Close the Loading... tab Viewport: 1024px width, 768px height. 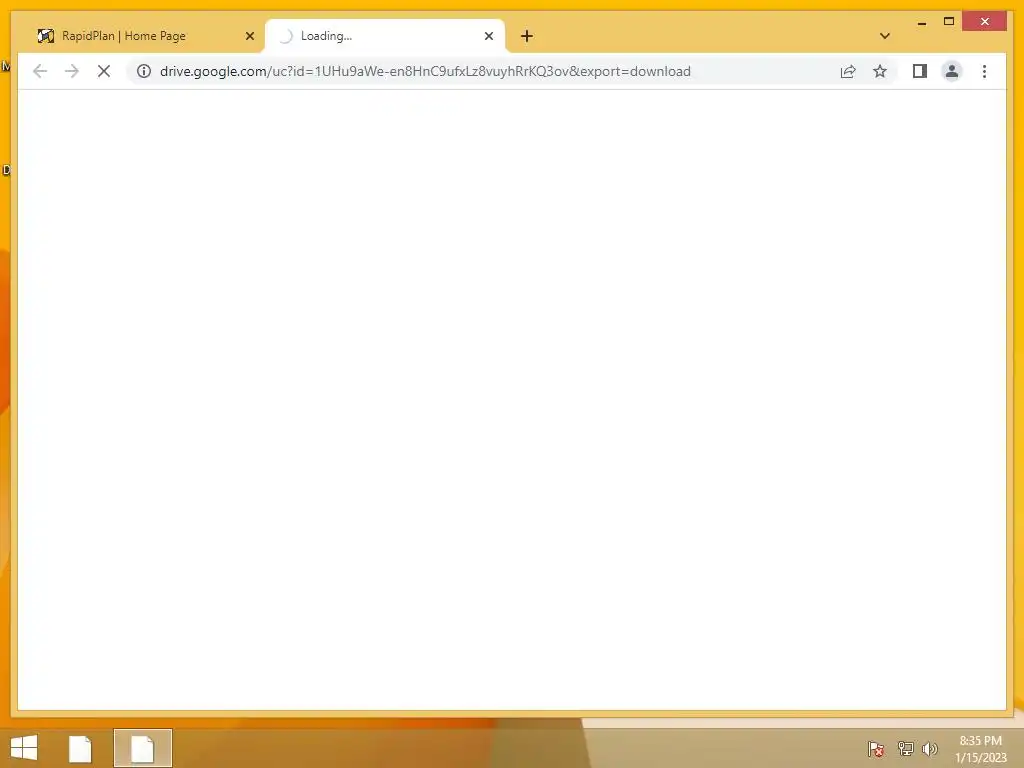point(488,36)
